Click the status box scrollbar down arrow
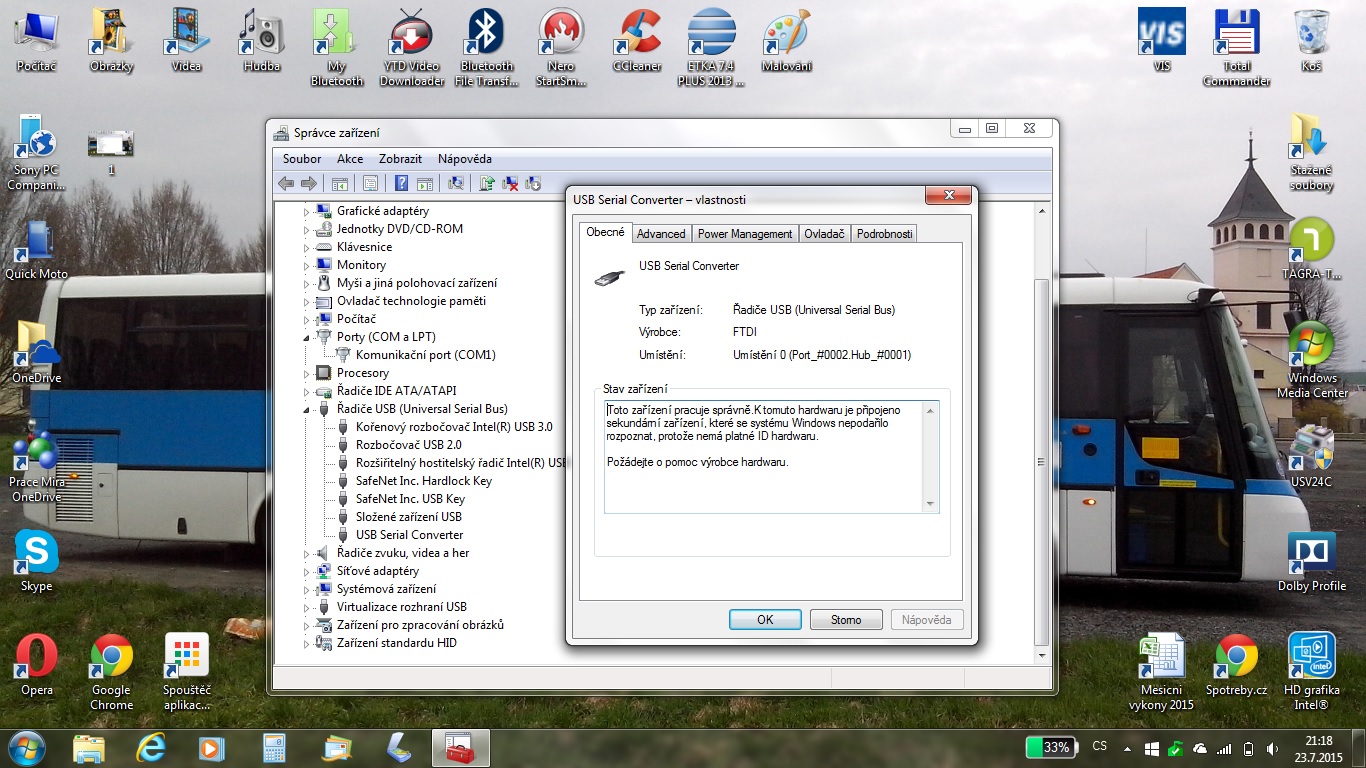The image size is (1366, 768). (931, 504)
